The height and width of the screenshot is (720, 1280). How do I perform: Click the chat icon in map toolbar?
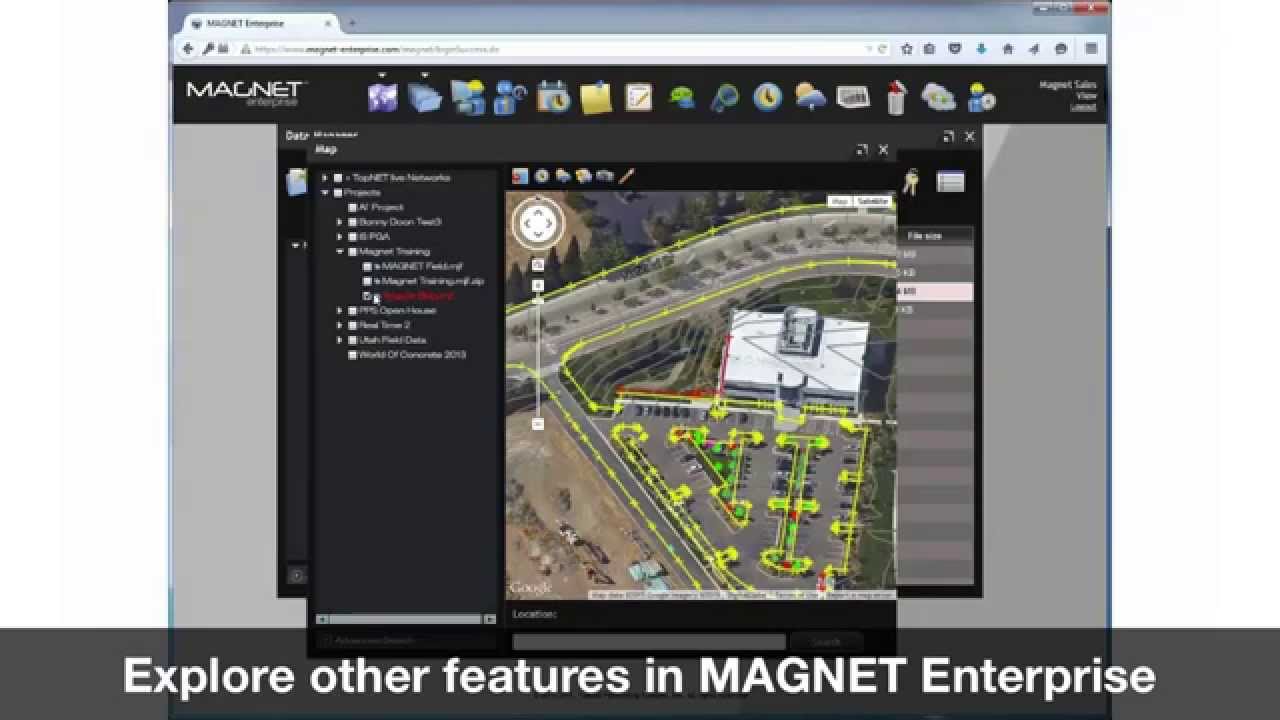584,176
